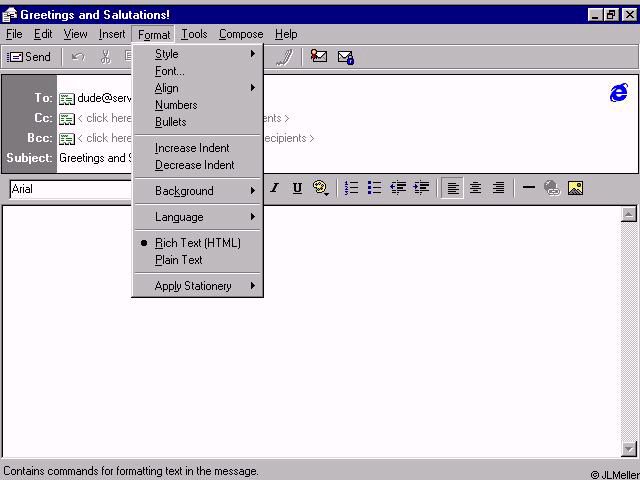Viewport: 640px width, 480px height.
Task: Insert a horizontal line via toolbar
Action: 529,188
